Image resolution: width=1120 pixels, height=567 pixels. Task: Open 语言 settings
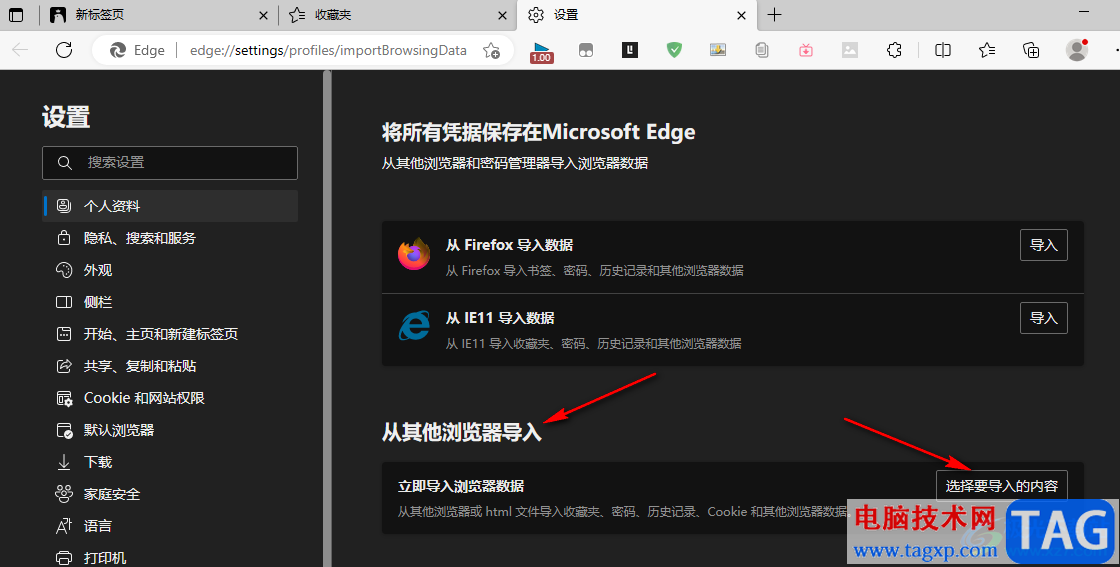[170, 526]
